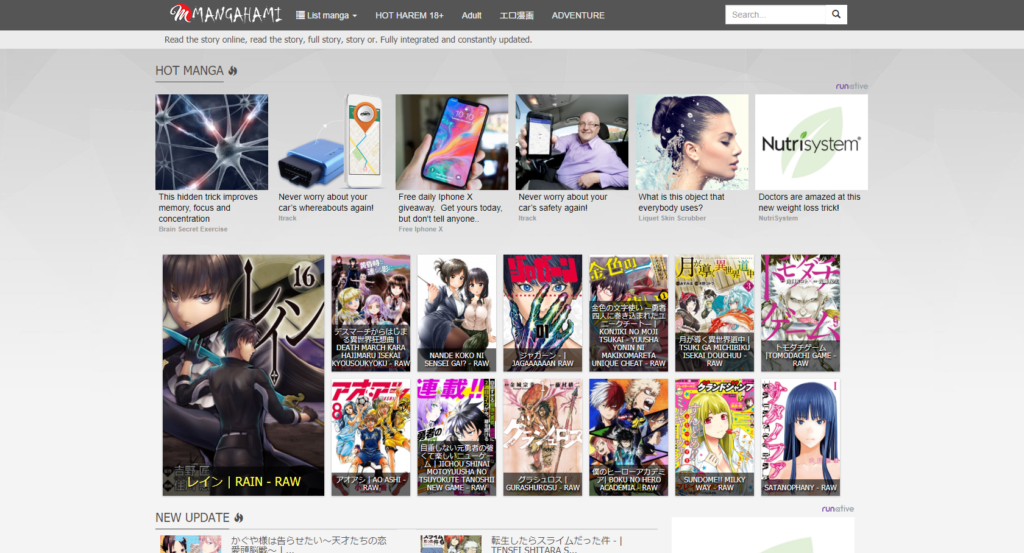Open Boku no Hero Academia RAW cover
Viewport: 1024px width, 553px height.
628,437
